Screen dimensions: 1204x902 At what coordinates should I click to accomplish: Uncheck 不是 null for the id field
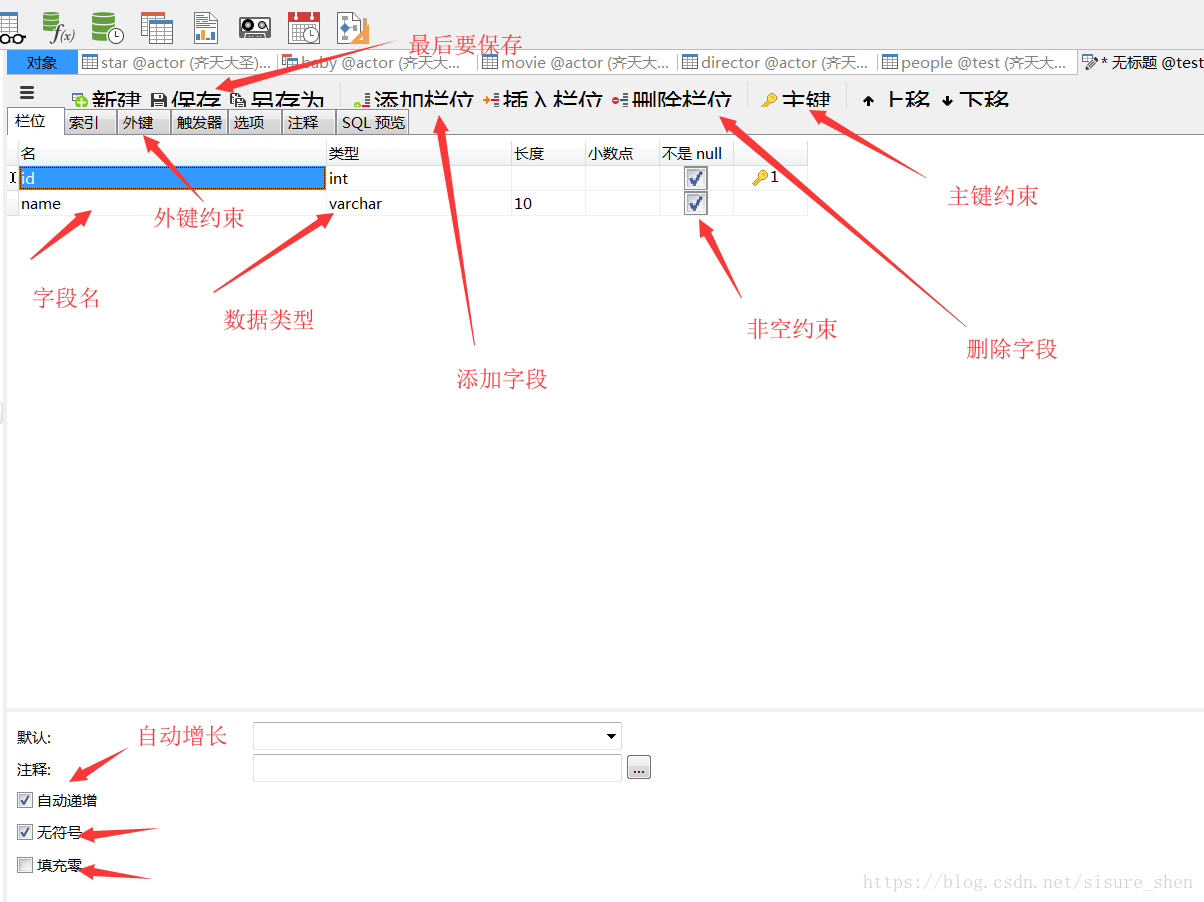[695, 177]
